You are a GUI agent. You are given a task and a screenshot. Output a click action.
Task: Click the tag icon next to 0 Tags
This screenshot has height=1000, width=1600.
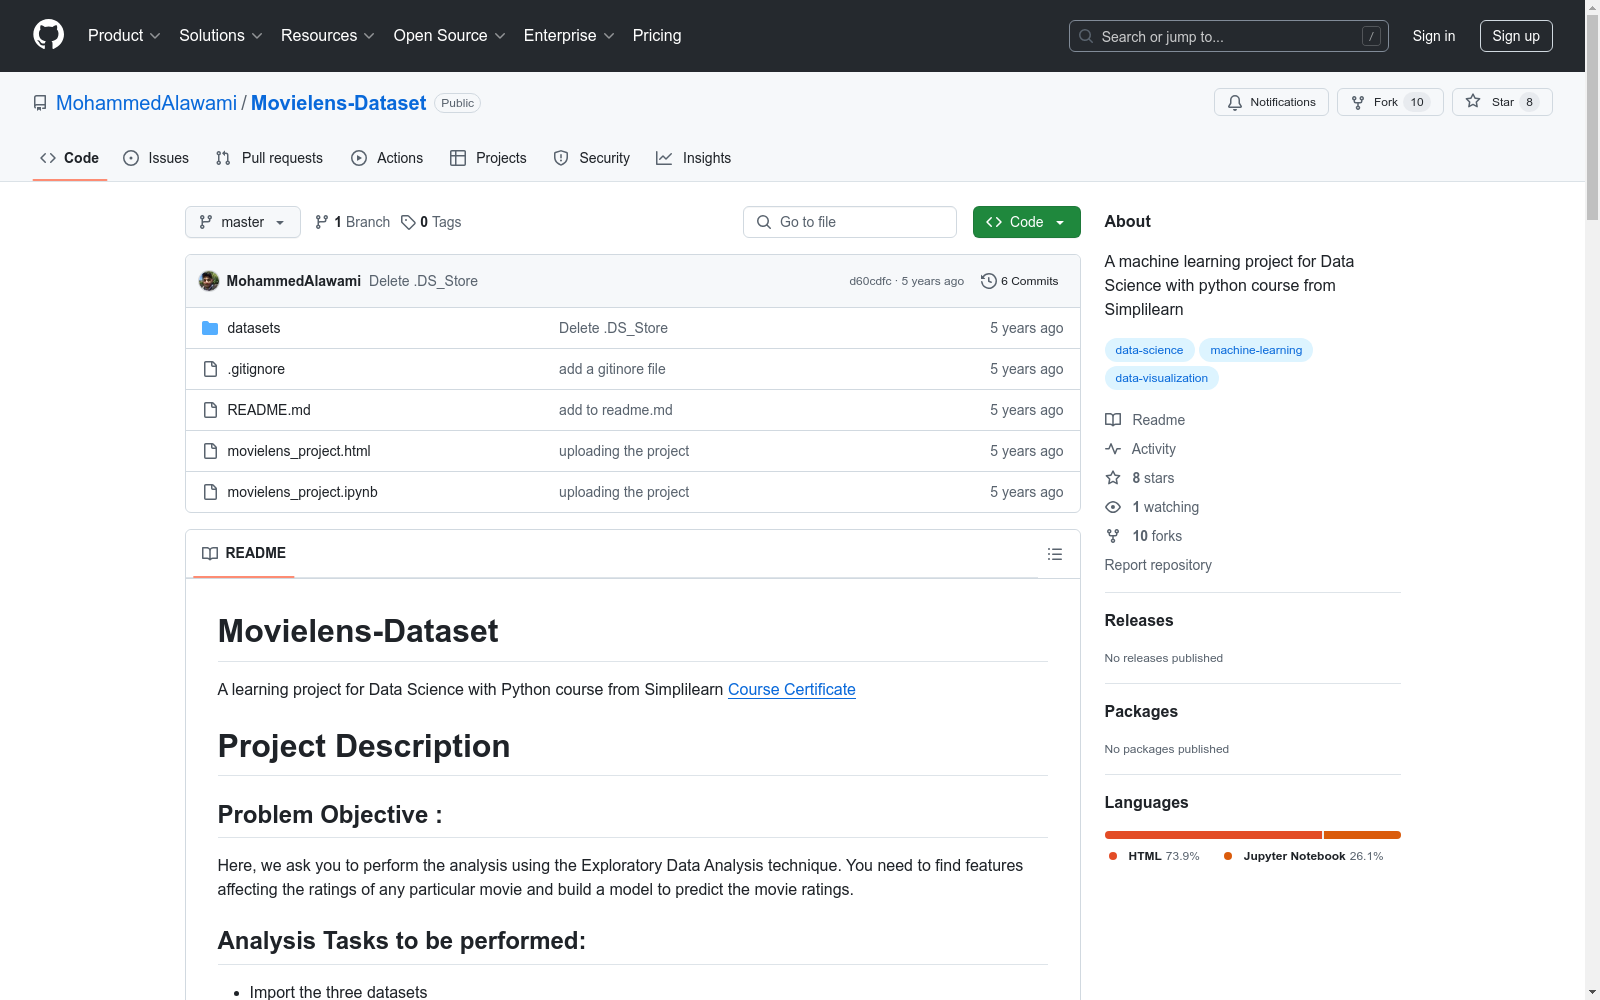point(408,222)
